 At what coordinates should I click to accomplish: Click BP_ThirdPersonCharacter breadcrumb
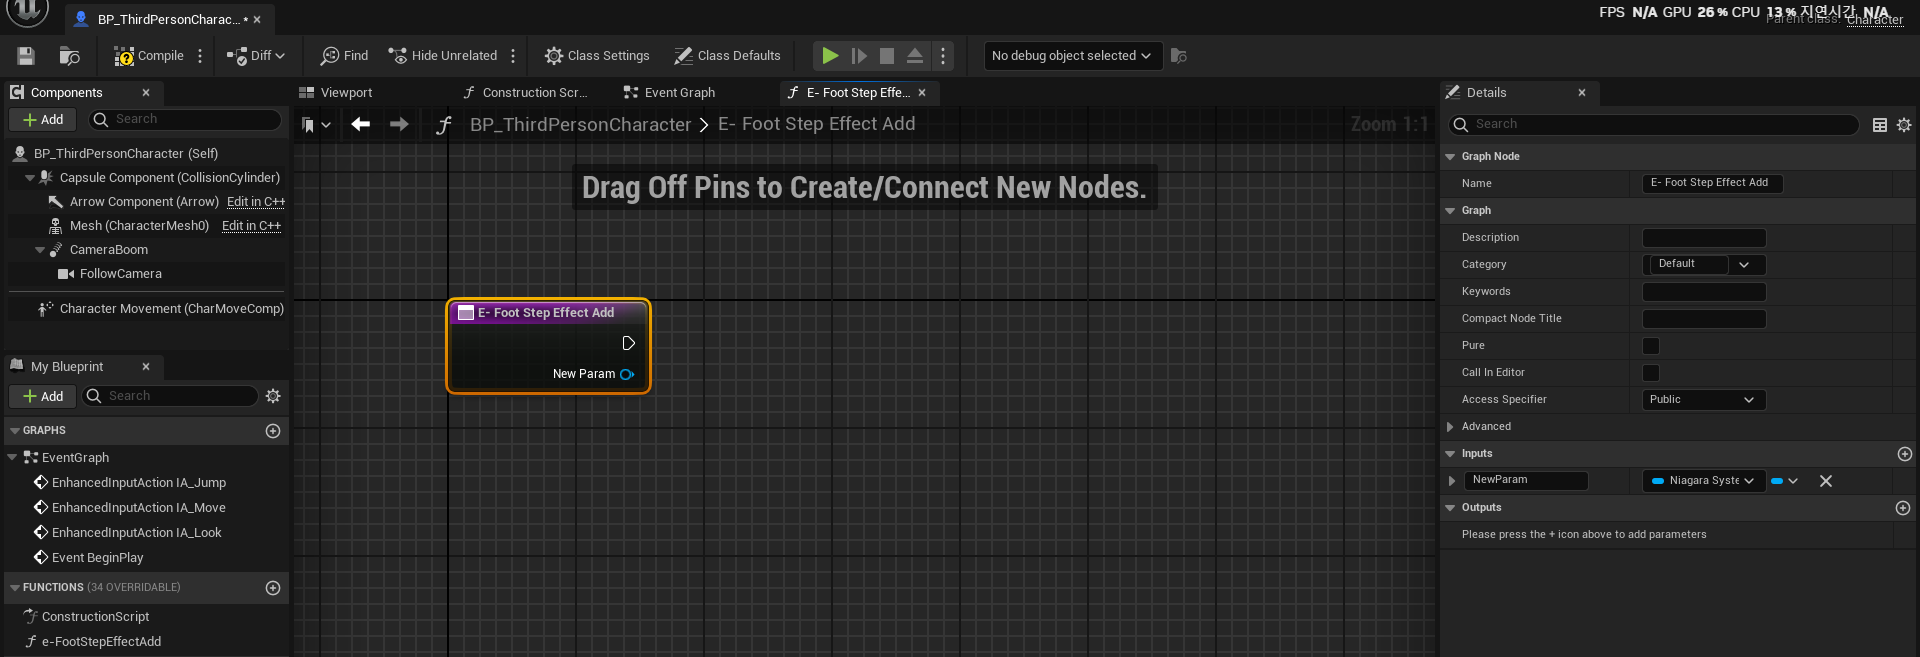pyautogui.click(x=580, y=125)
